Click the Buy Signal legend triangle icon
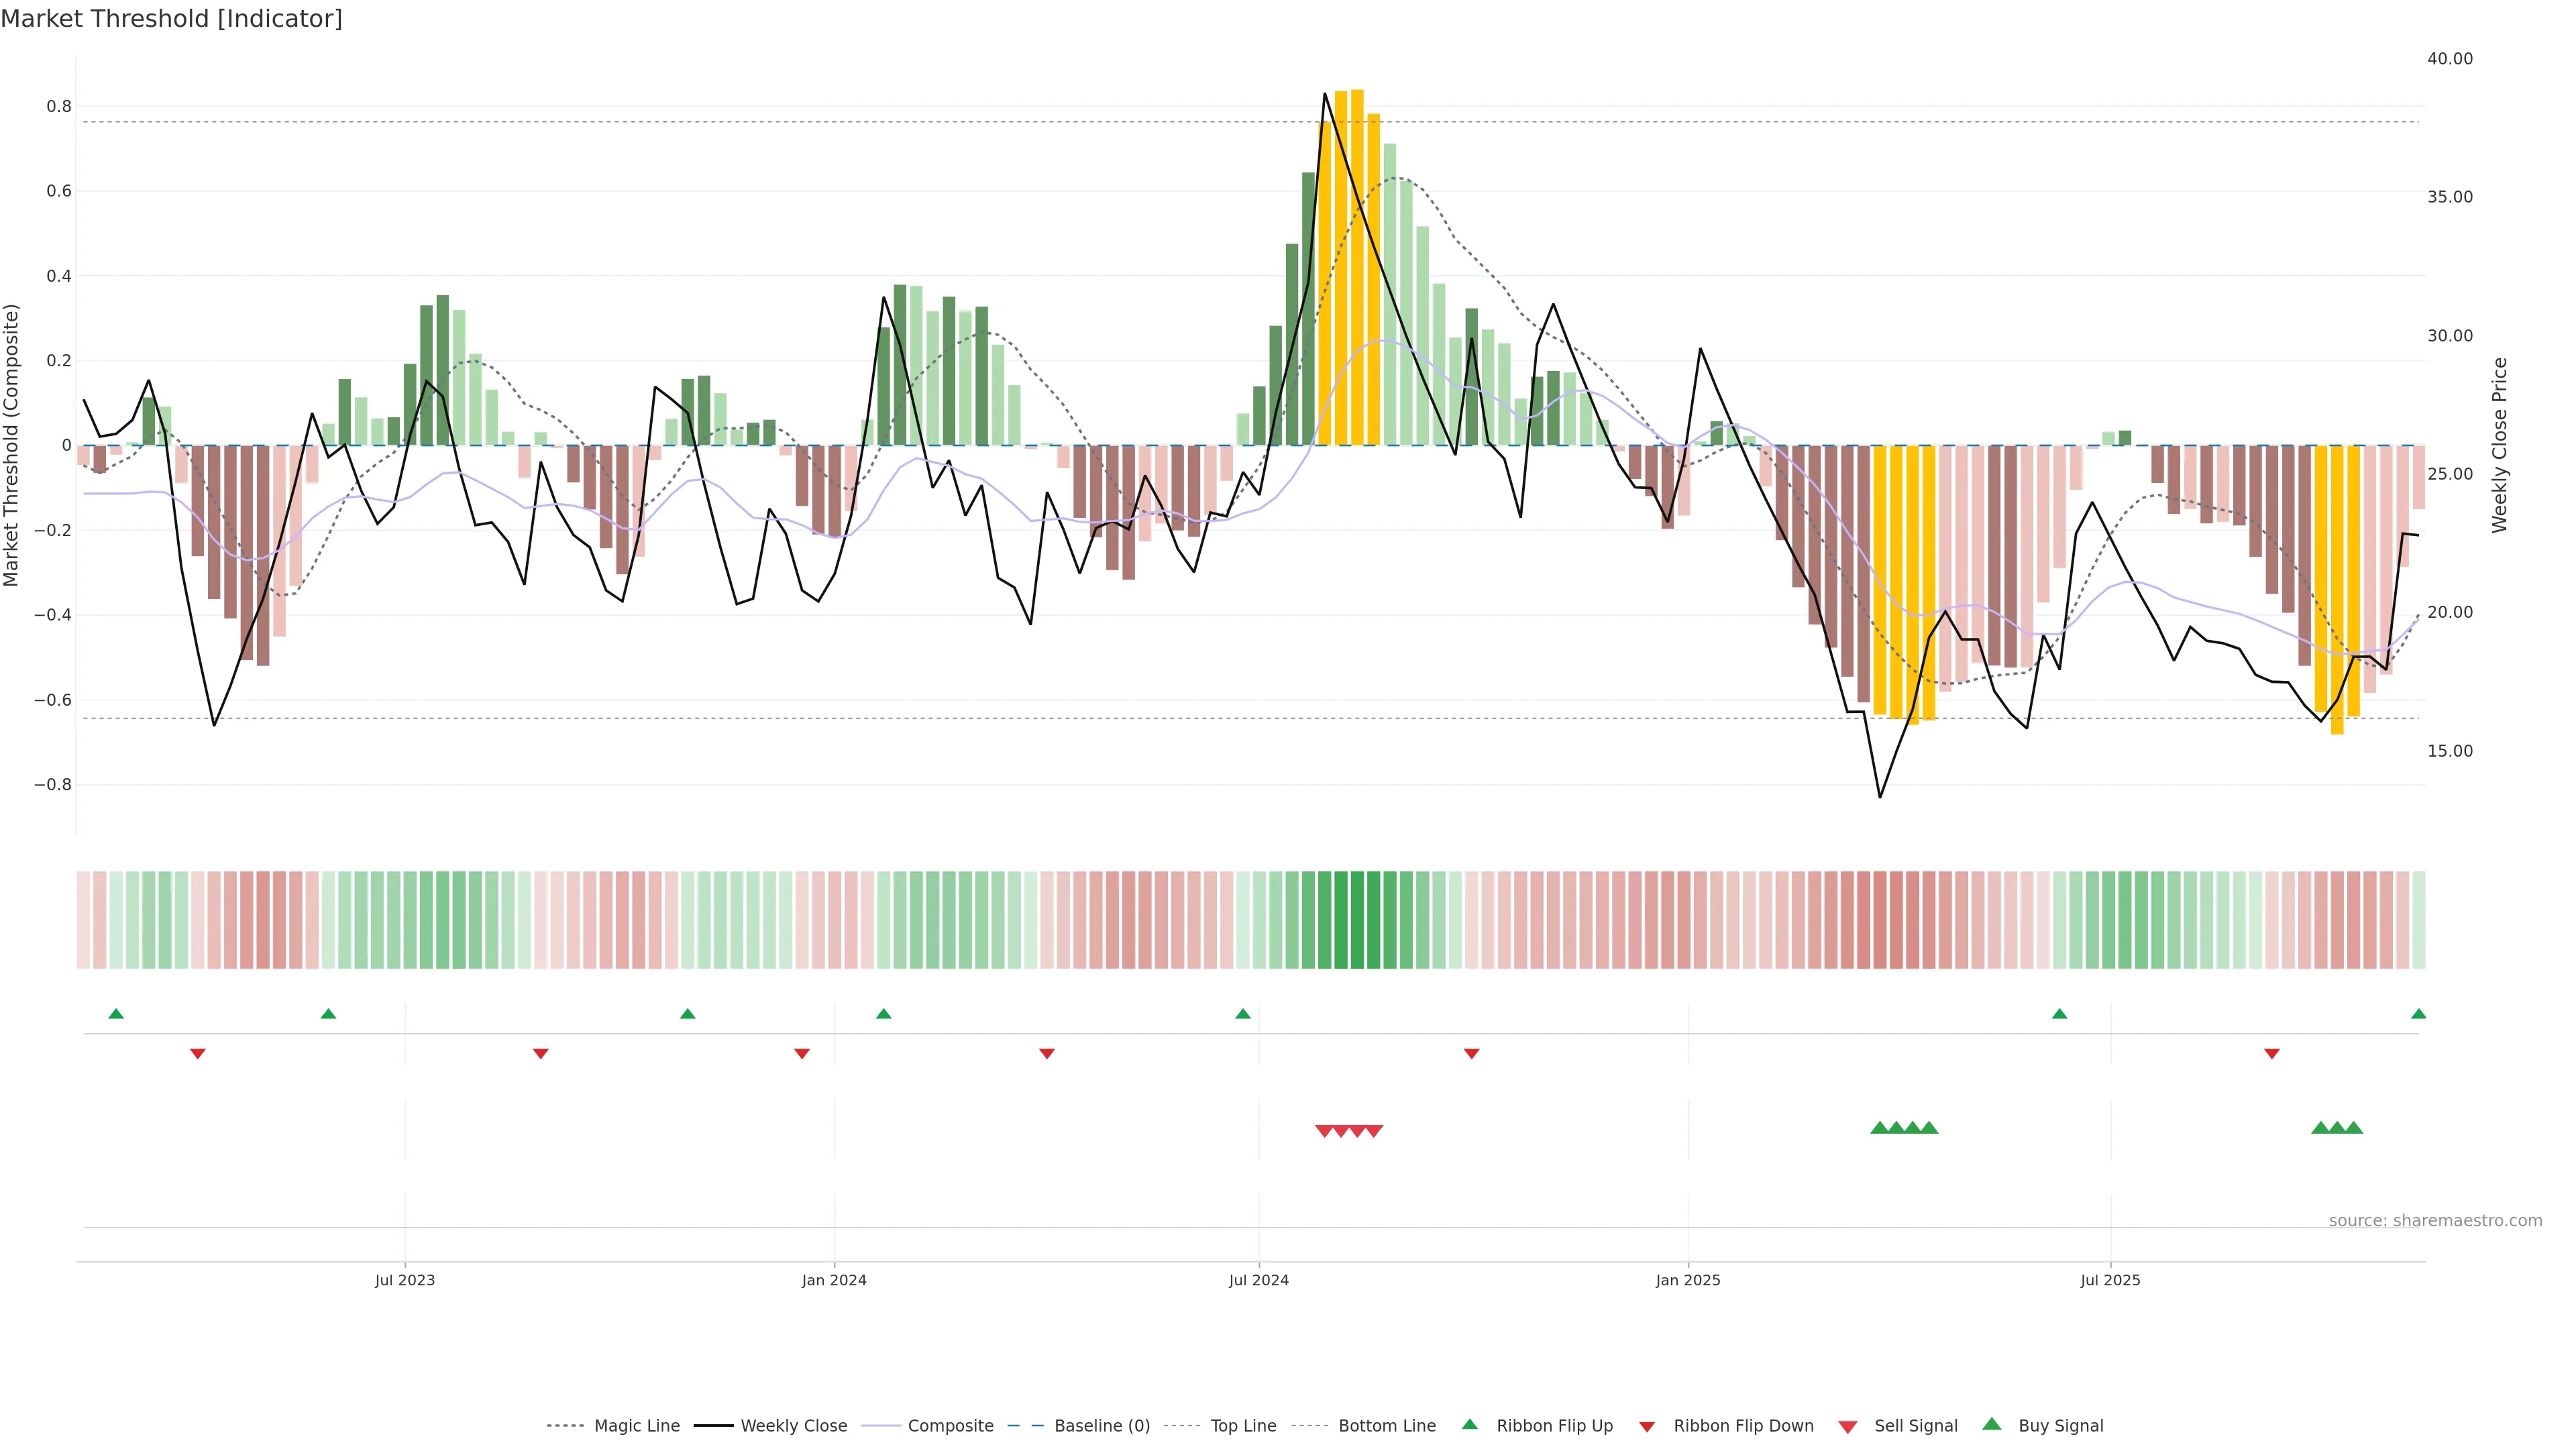The width and height of the screenshot is (2576, 1449). point(1991,1424)
